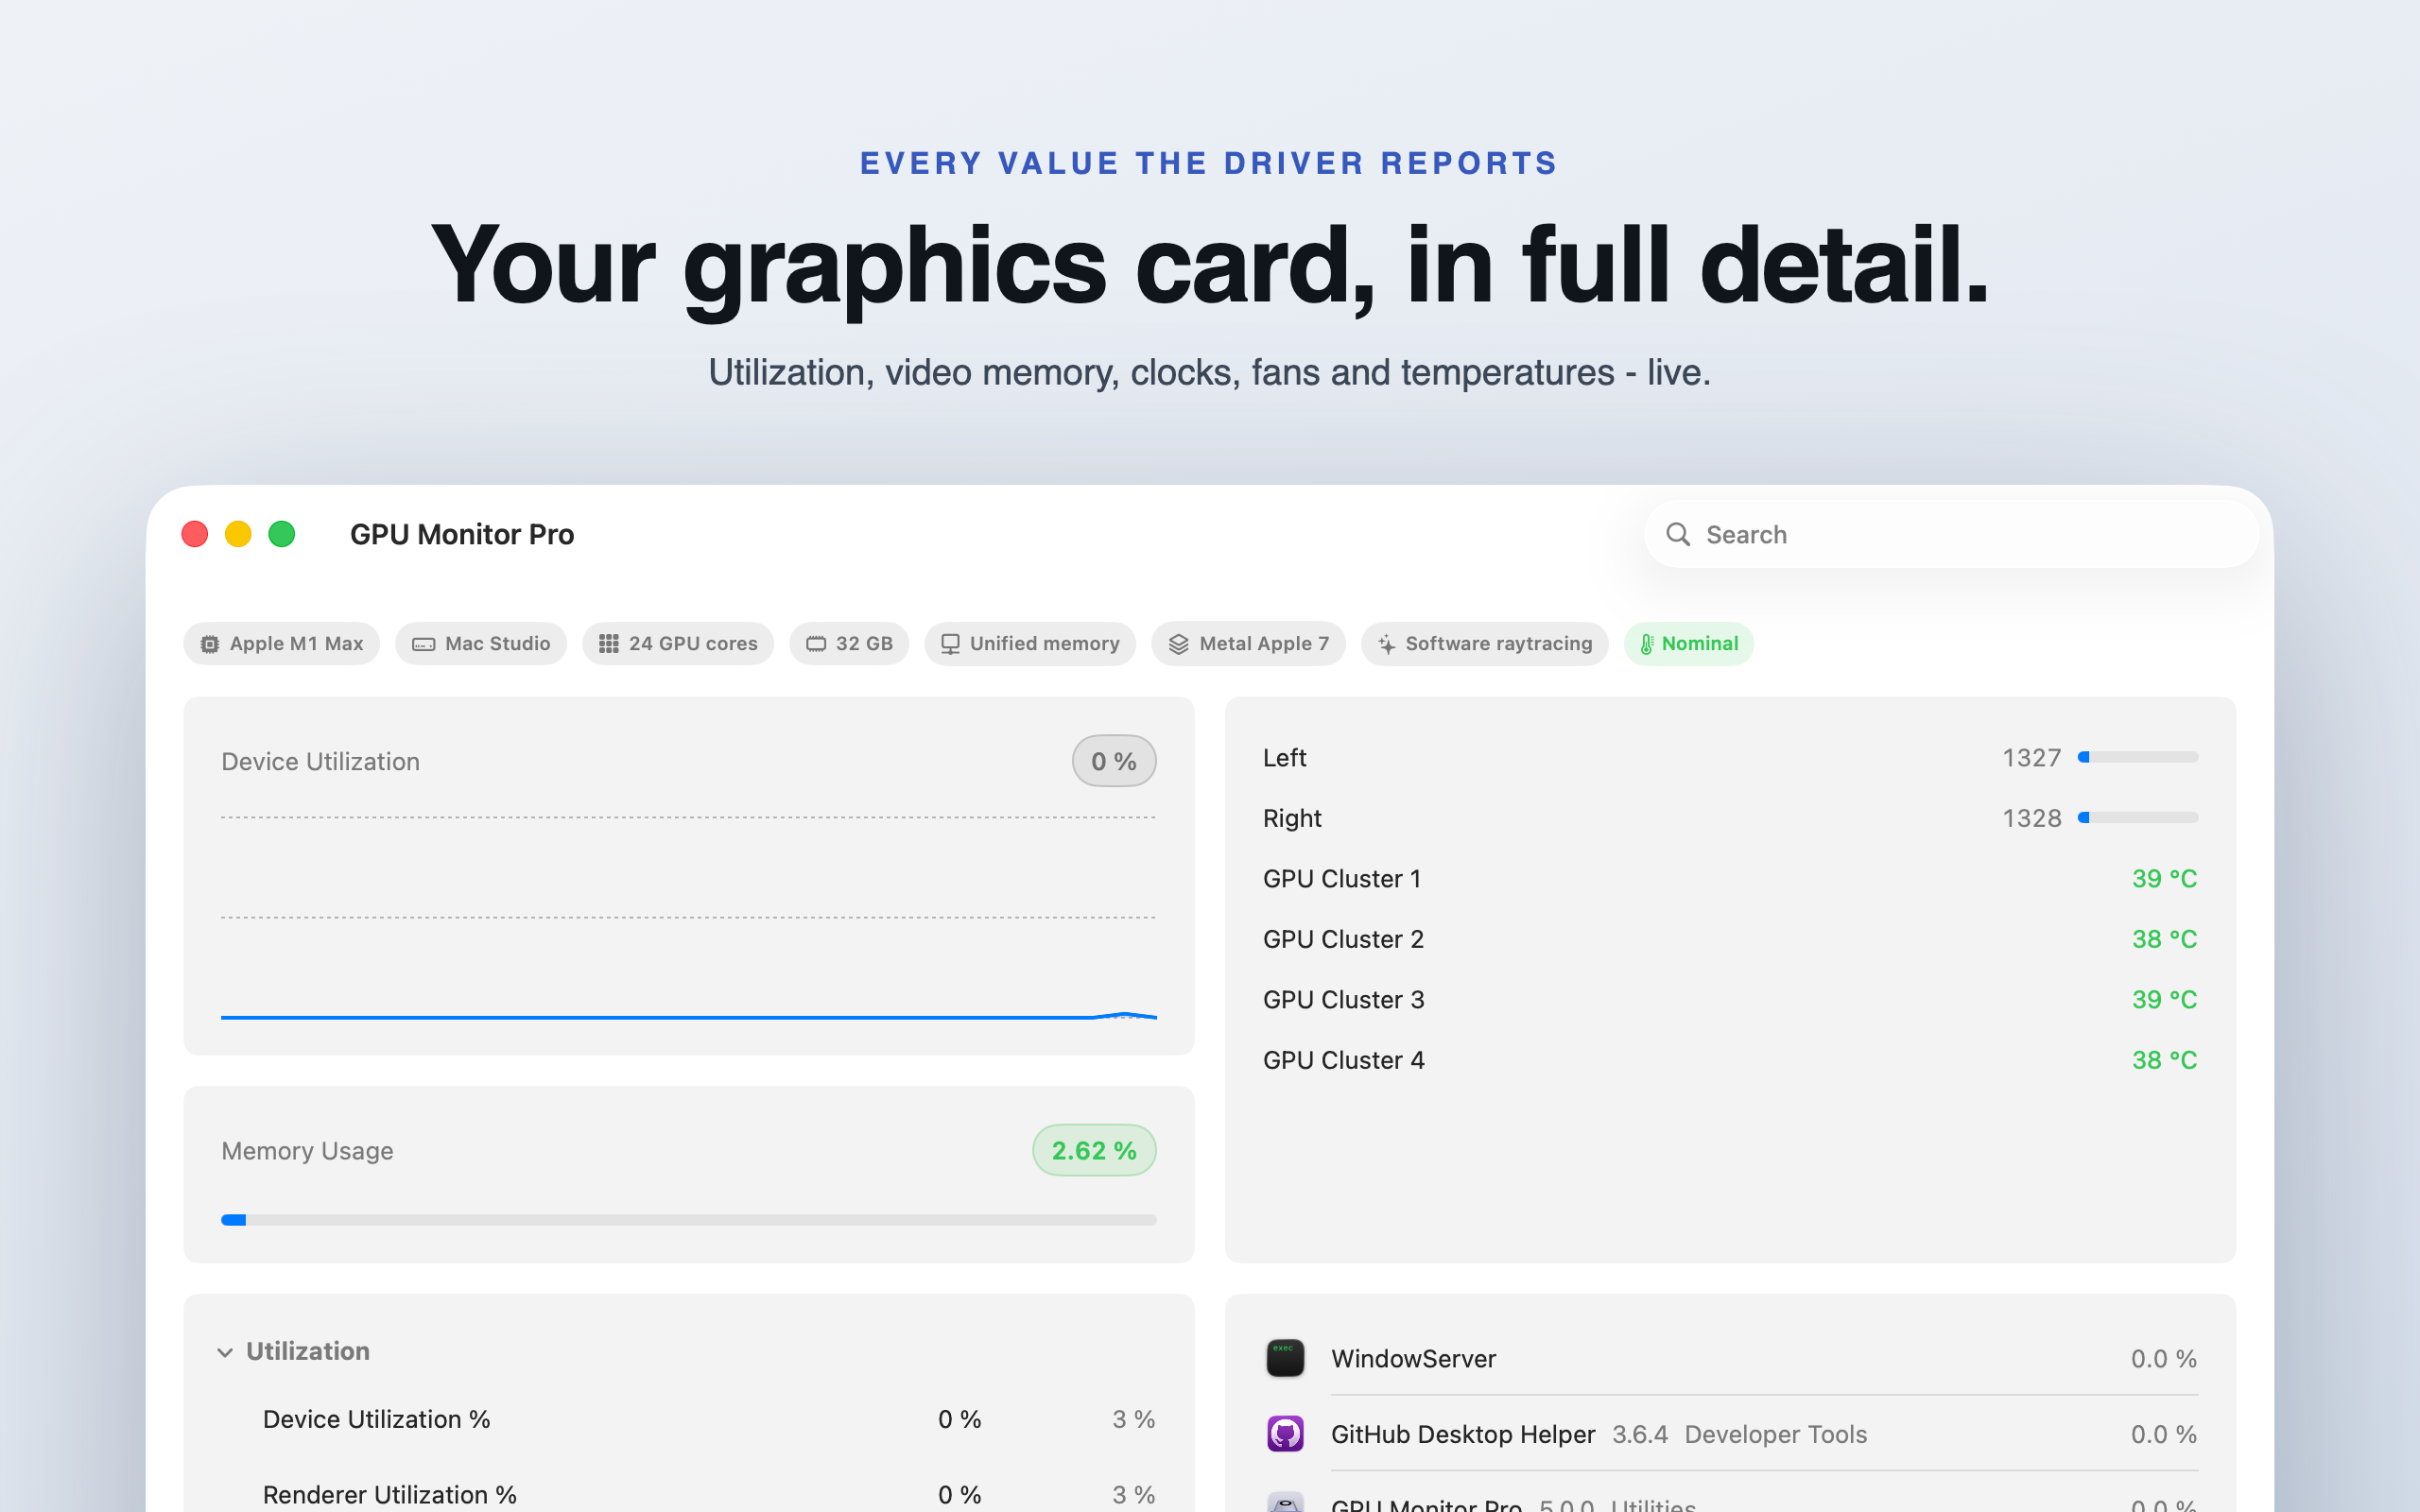Click the GitHub Desktop Helper 0.0 % usage value
The image size is (2420, 1512).
[x=2164, y=1435]
